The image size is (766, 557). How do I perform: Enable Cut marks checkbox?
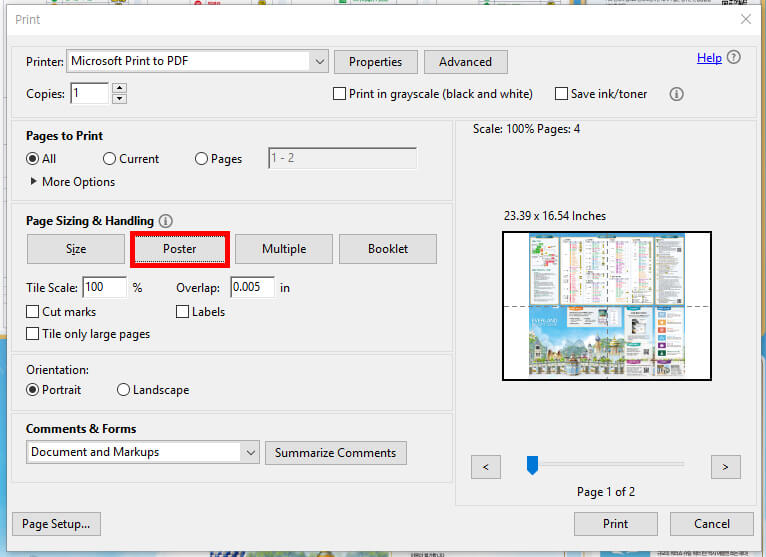[x=32, y=312]
